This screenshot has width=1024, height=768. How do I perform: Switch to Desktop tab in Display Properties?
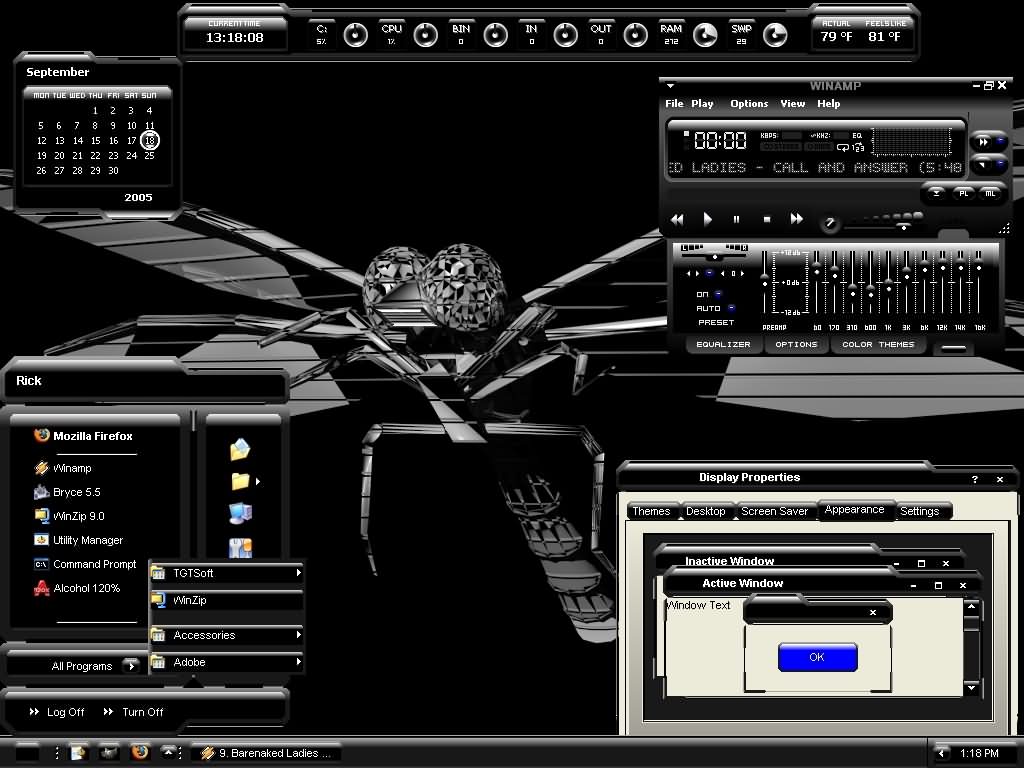click(x=705, y=511)
